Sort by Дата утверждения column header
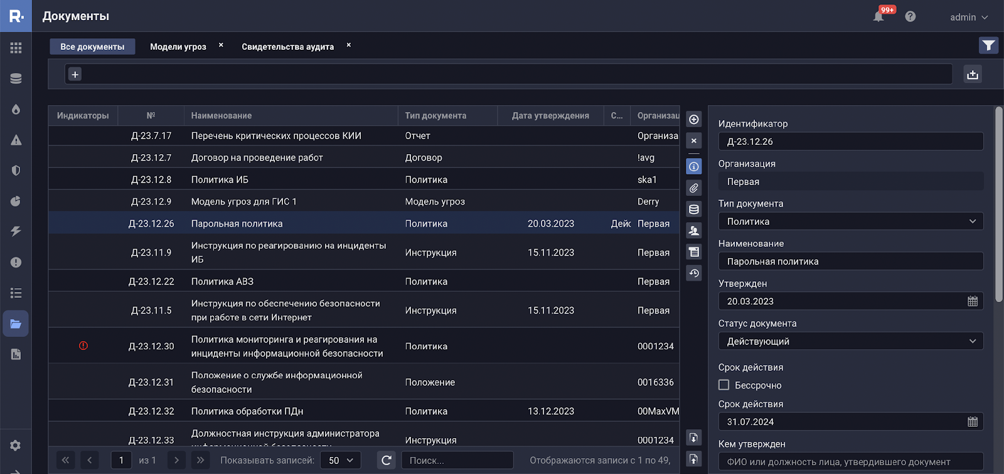 click(550, 116)
